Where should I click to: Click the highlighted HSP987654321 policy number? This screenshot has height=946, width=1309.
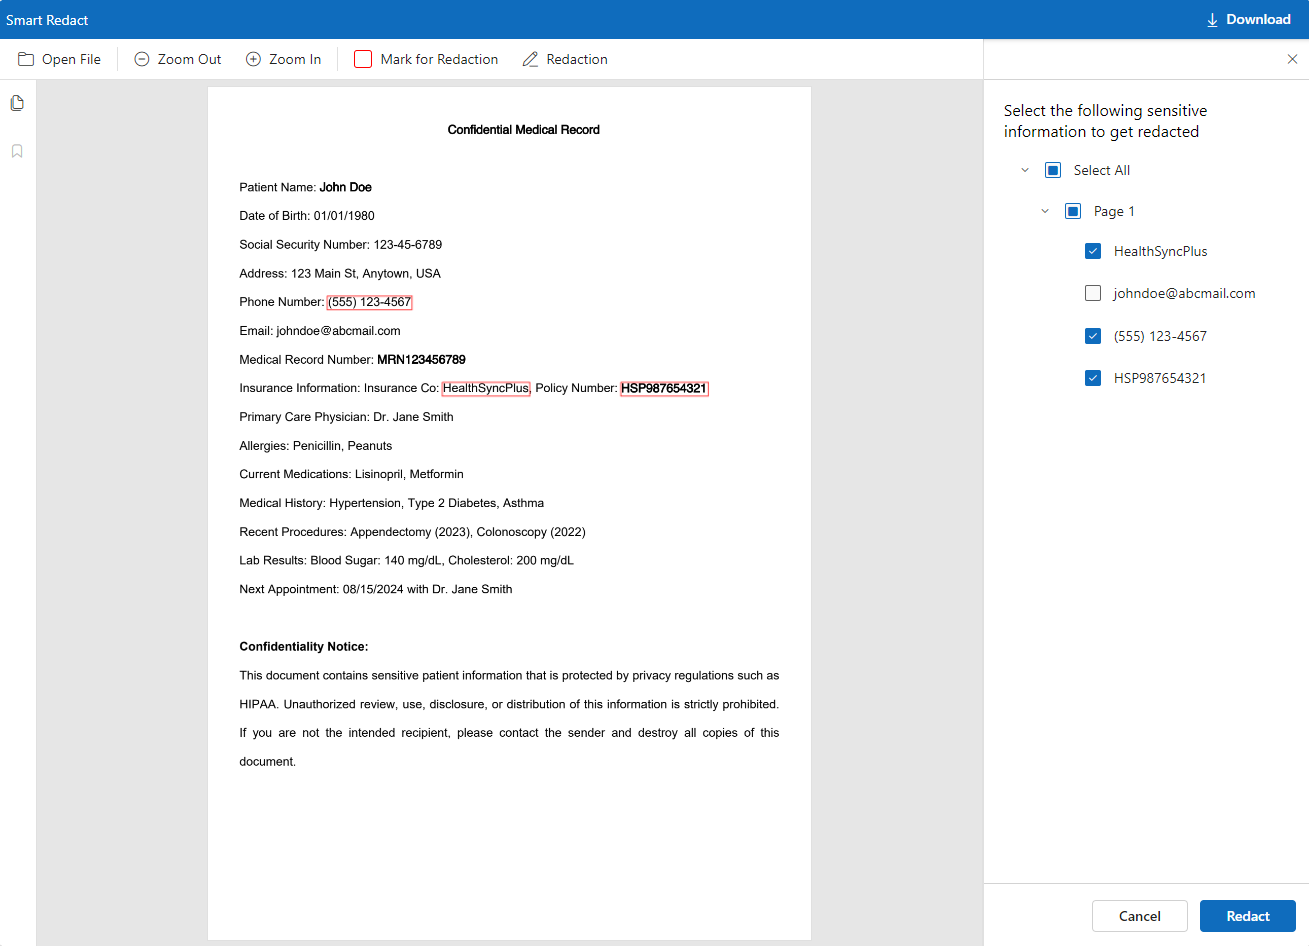pyautogui.click(x=664, y=388)
